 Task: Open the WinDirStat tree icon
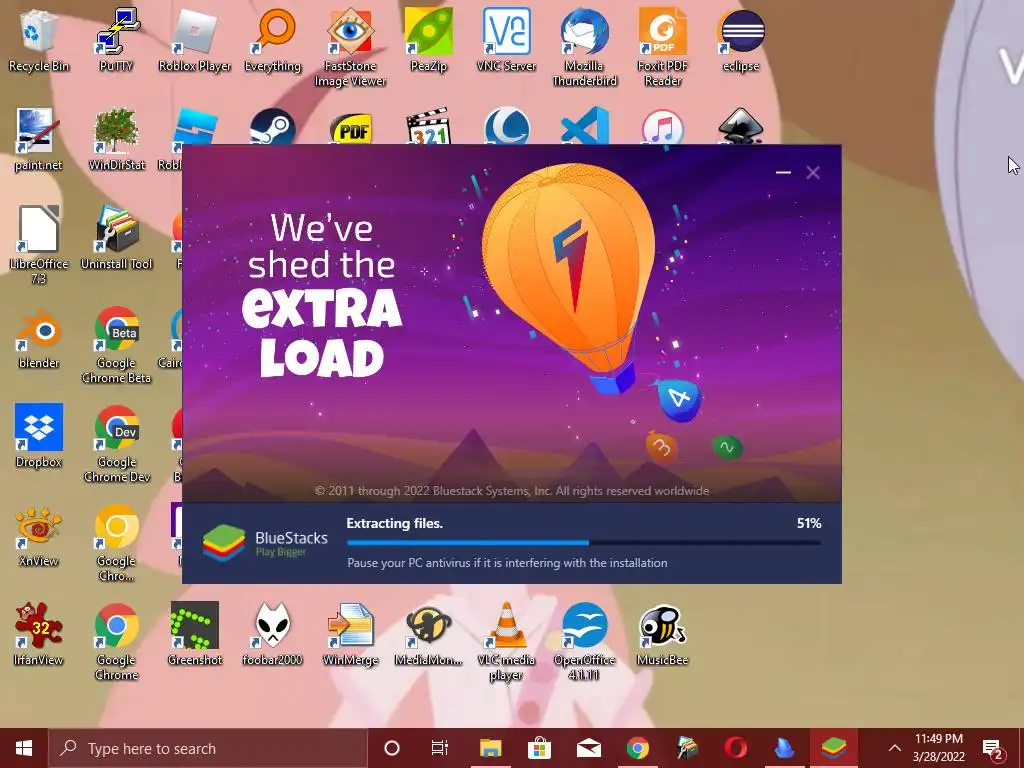(x=116, y=140)
